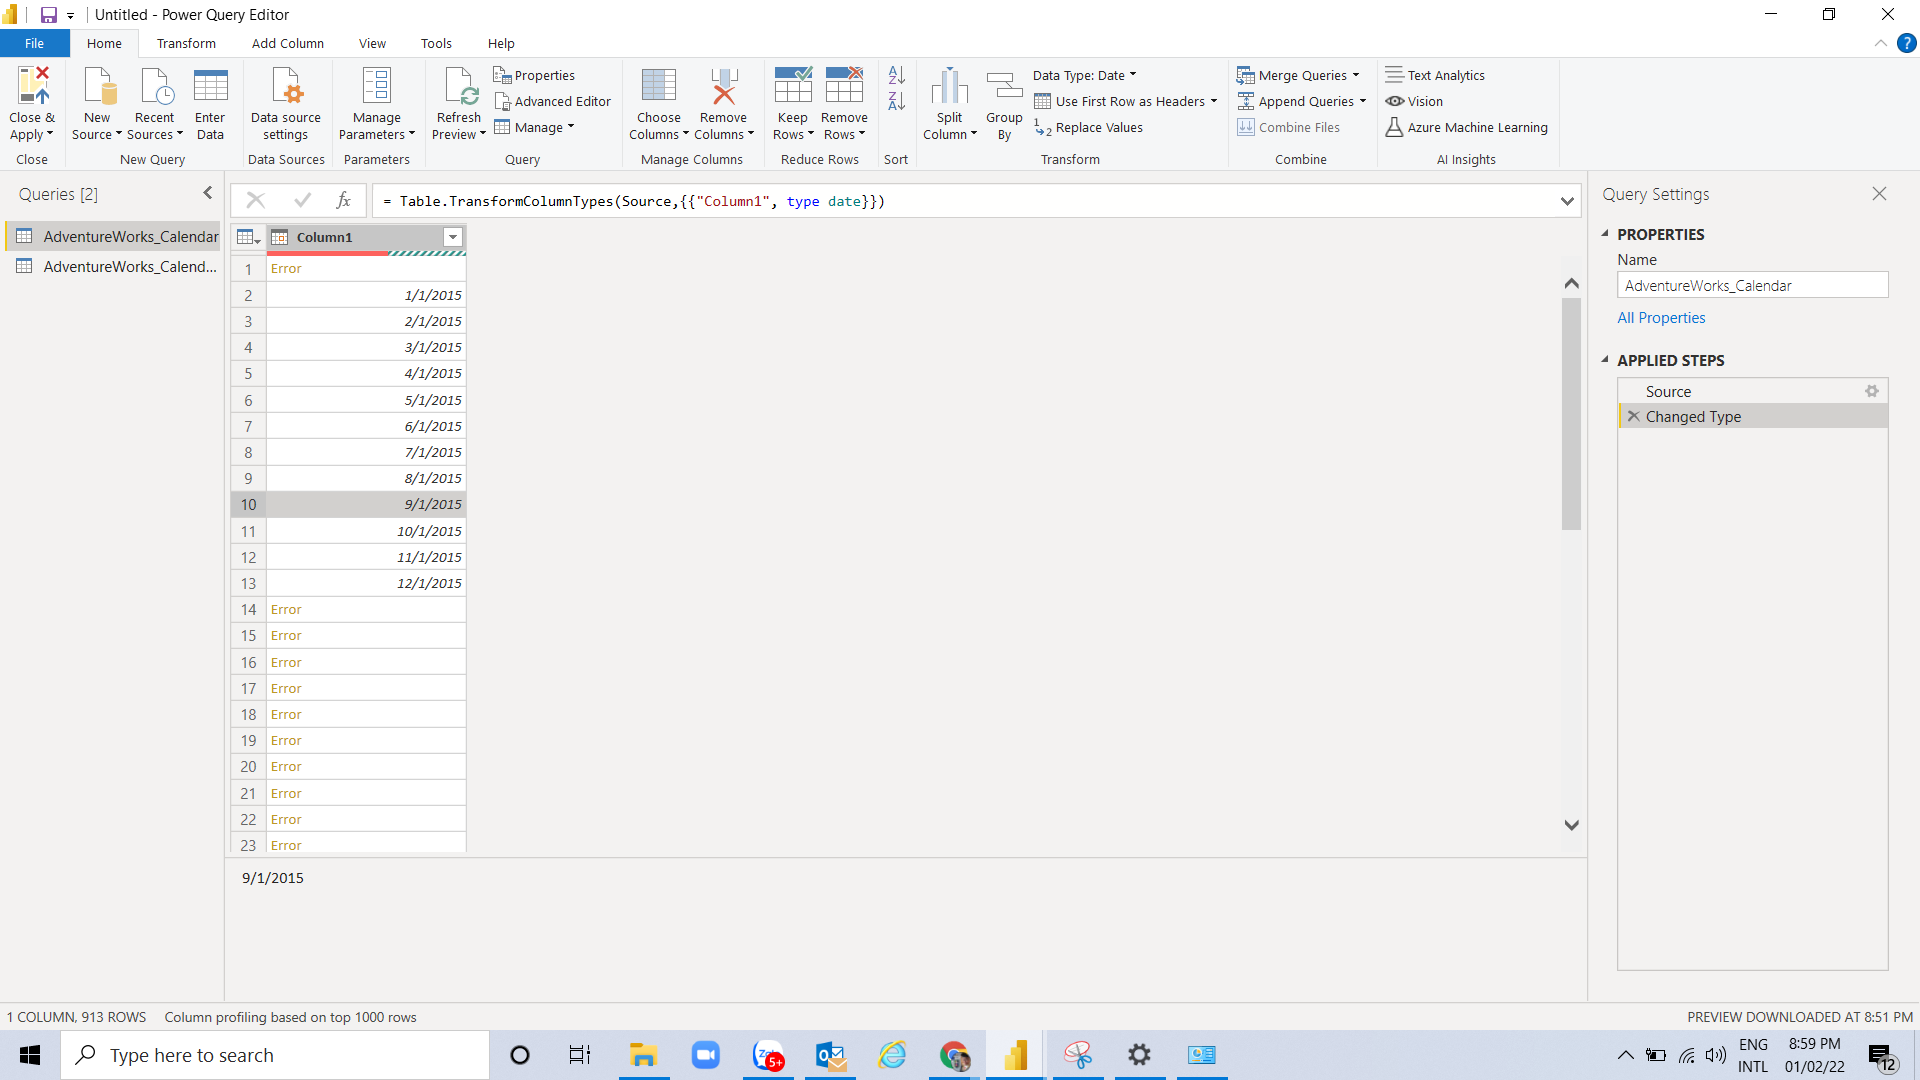
Task: Sort column ascending
Action: (896, 75)
